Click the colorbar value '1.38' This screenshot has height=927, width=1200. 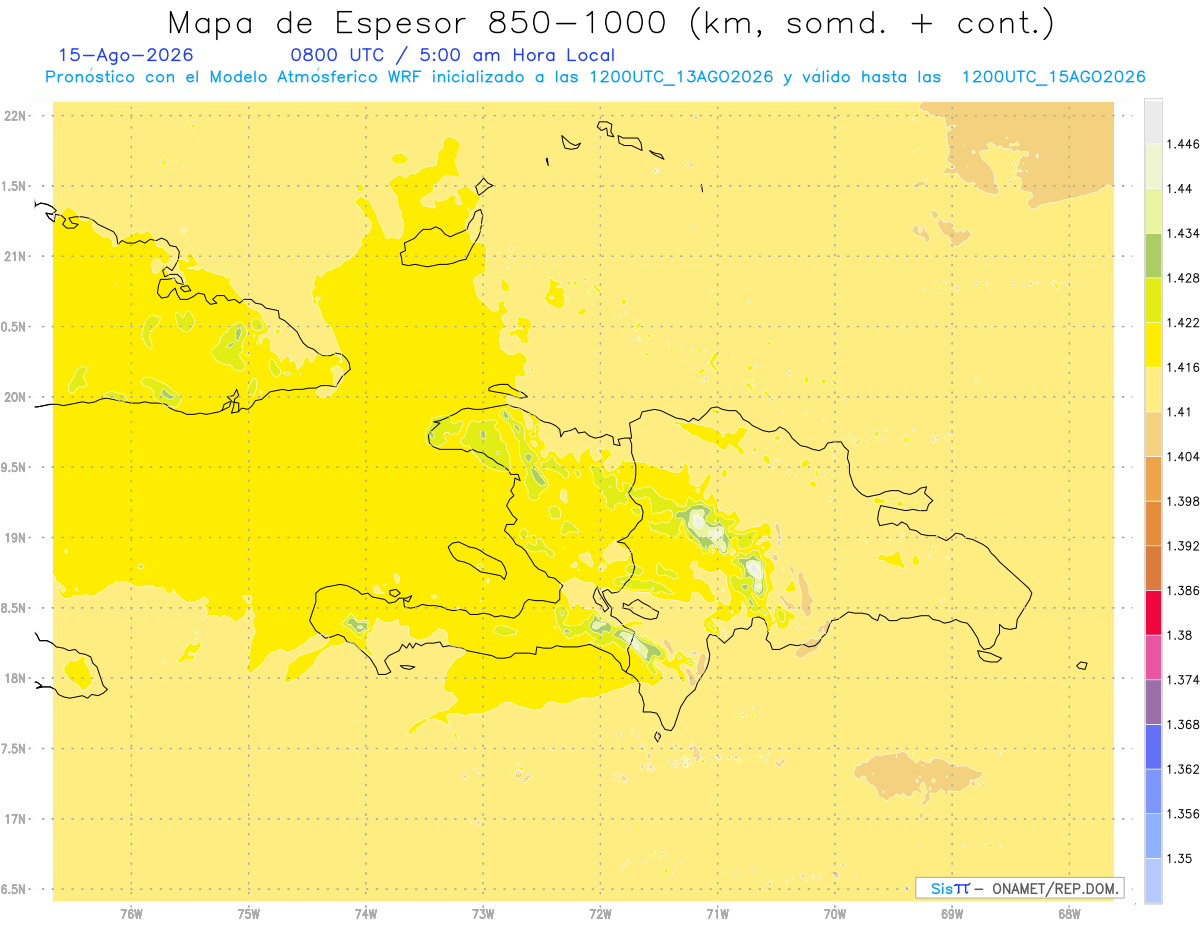point(1180,635)
